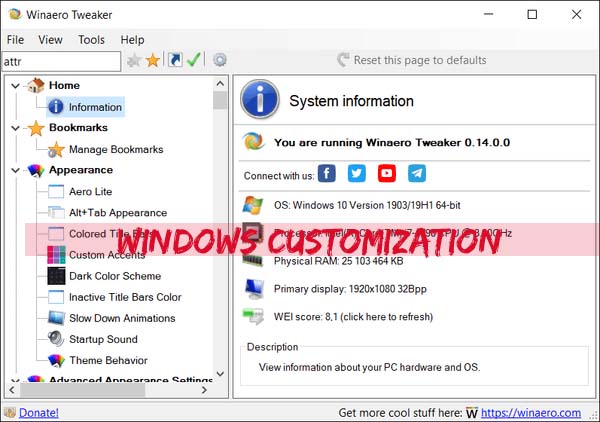Open settings gear icon in toolbar
Viewport: 600px width, 422px height.
tap(220, 60)
